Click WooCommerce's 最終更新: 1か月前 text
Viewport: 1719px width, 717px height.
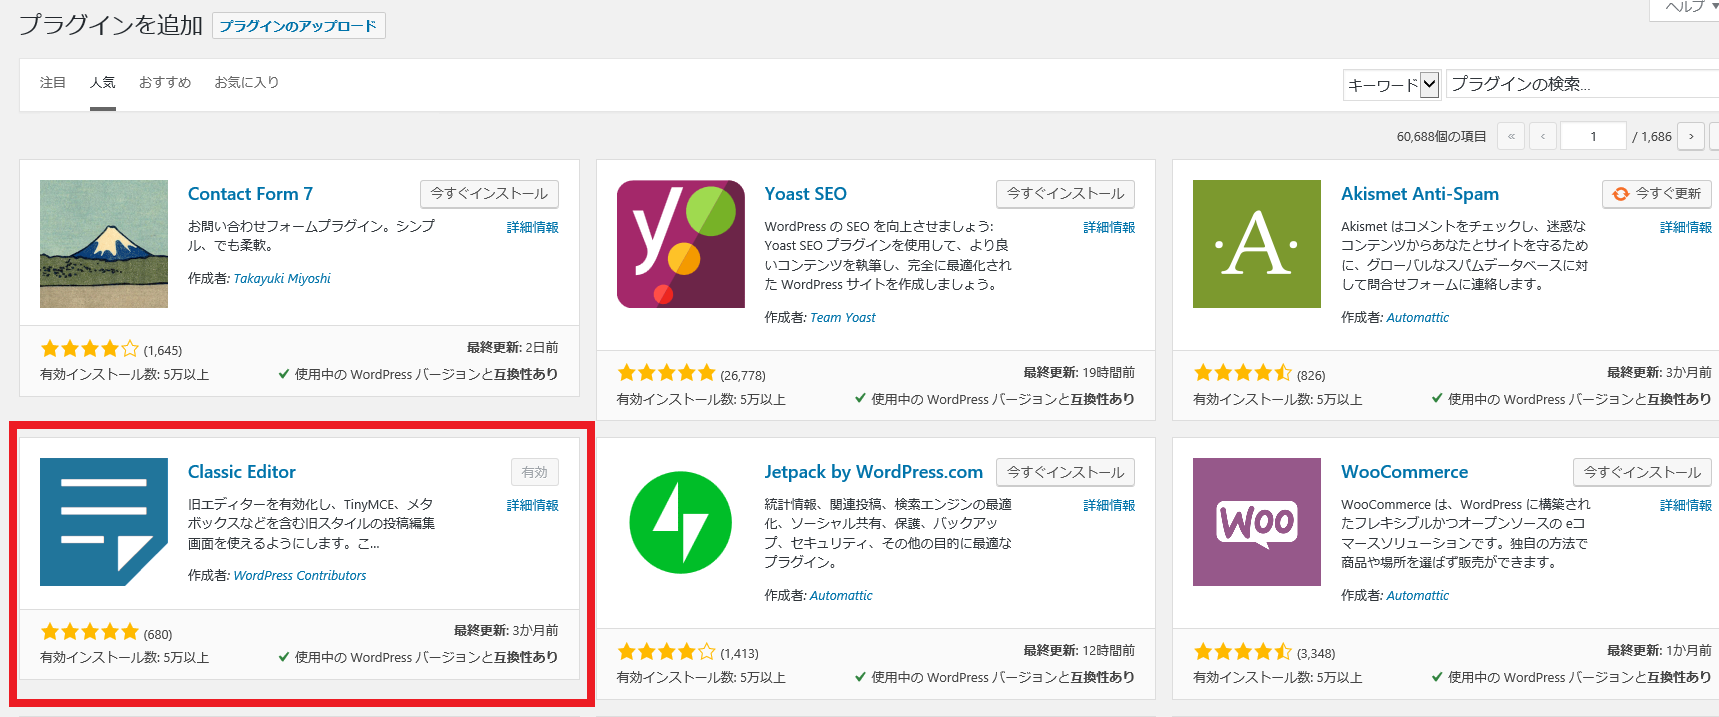[x=1659, y=651]
